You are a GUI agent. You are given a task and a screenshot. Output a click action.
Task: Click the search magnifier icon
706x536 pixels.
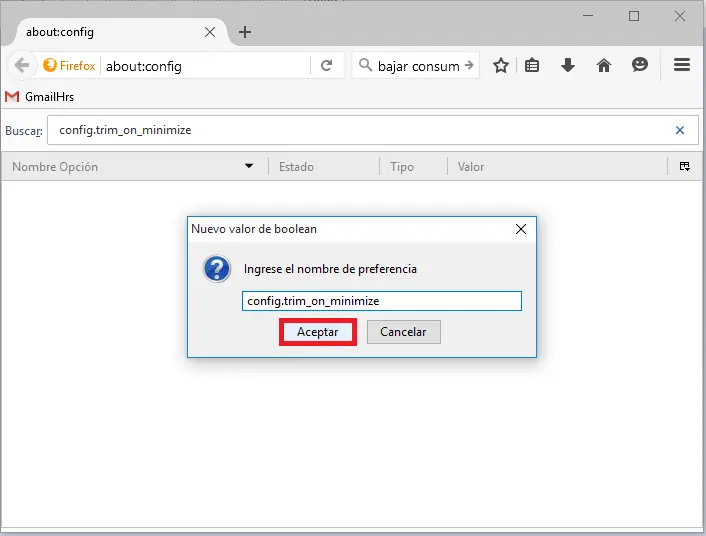pyautogui.click(x=365, y=65)
